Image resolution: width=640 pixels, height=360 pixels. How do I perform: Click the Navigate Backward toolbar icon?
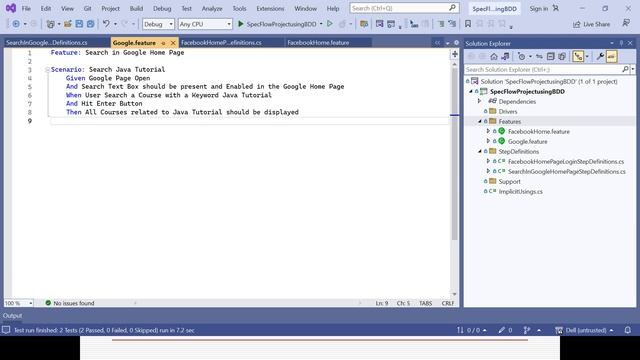tap(16, 24)
